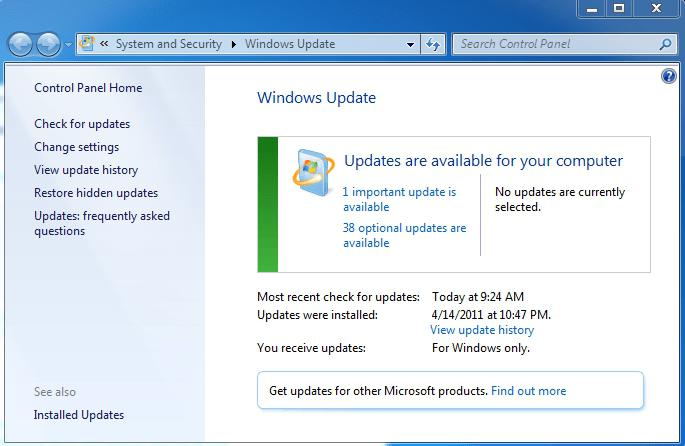Click the Back navigation arrow button
This screenshot has width=685, height=446.
[20, 44]
